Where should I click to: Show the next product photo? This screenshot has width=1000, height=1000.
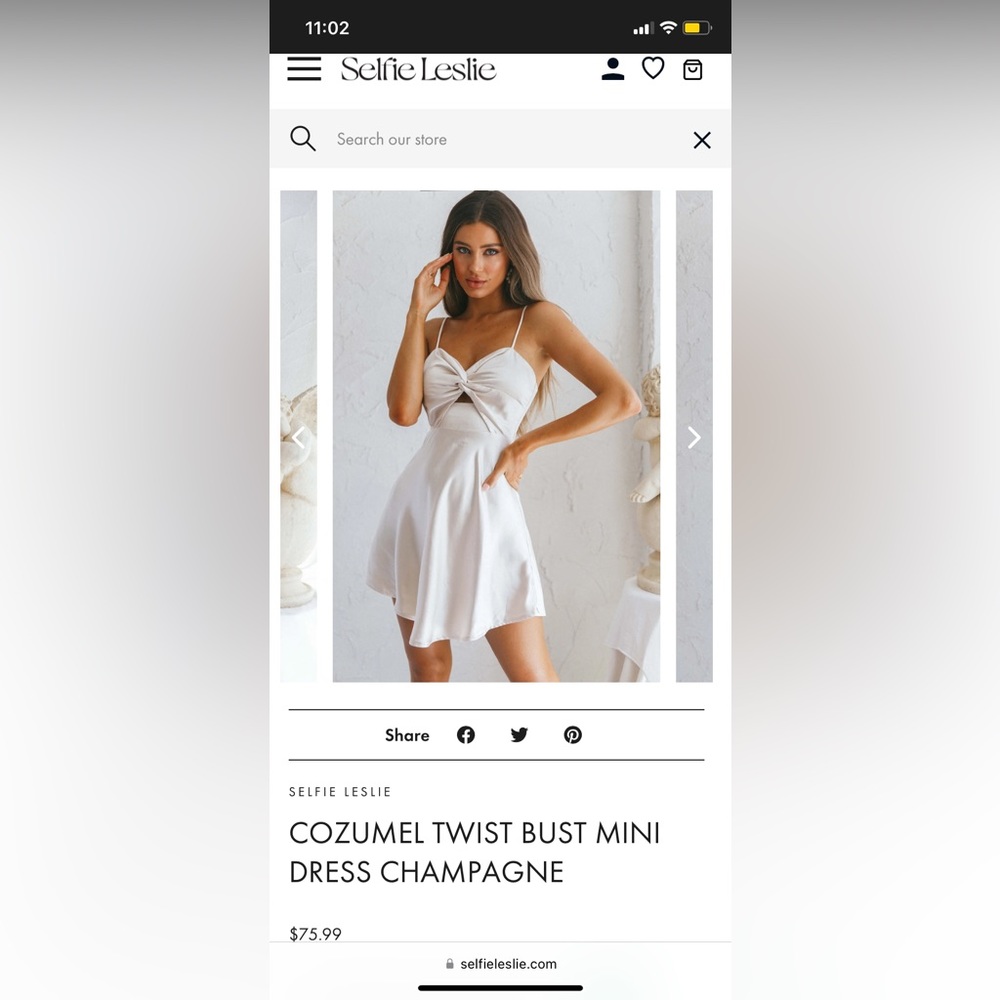(x=694, y=438)
